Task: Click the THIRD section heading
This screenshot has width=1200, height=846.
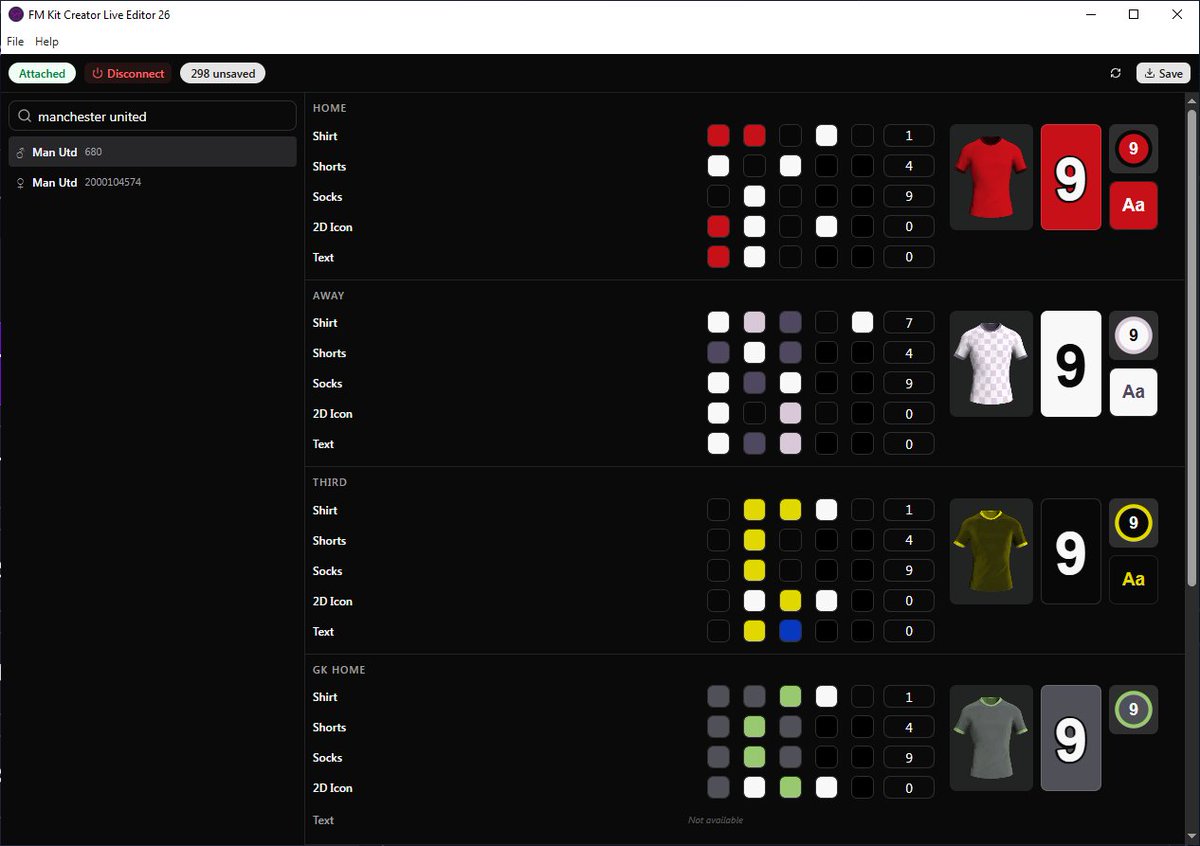Action: click(330, 482)
